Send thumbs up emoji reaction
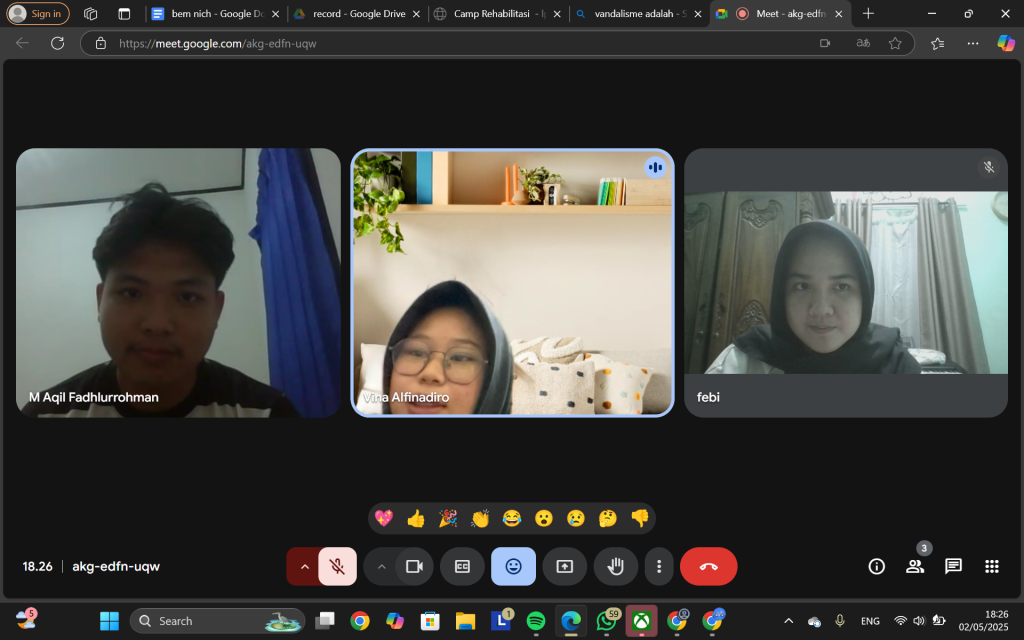 click(416, 518)
